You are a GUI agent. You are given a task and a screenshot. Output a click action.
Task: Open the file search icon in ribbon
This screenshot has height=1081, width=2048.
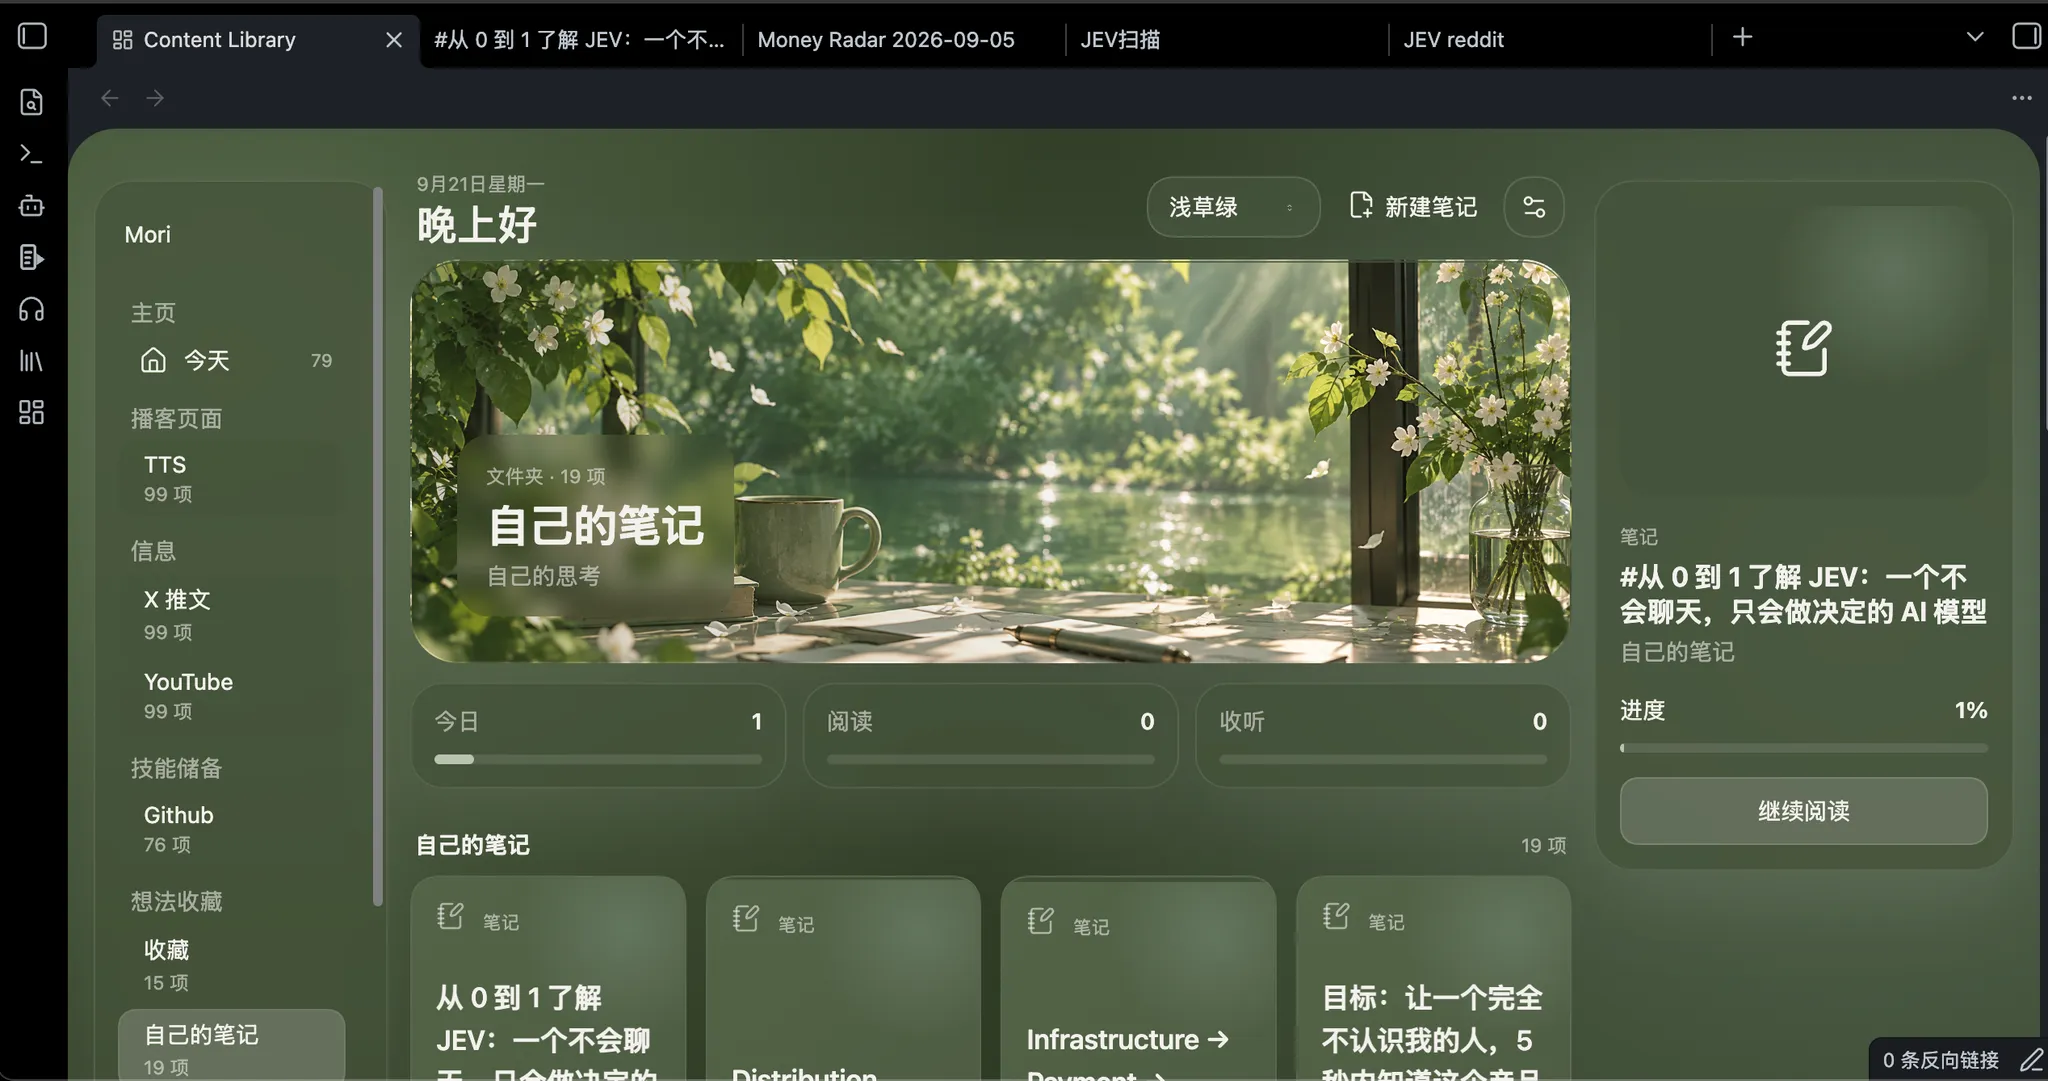tap(32, 102)
